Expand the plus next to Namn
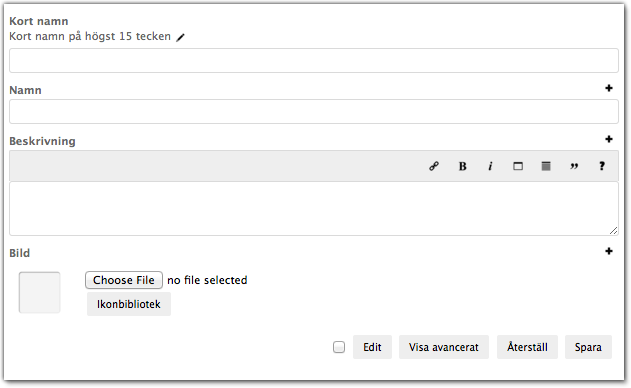 click(609, 88)
